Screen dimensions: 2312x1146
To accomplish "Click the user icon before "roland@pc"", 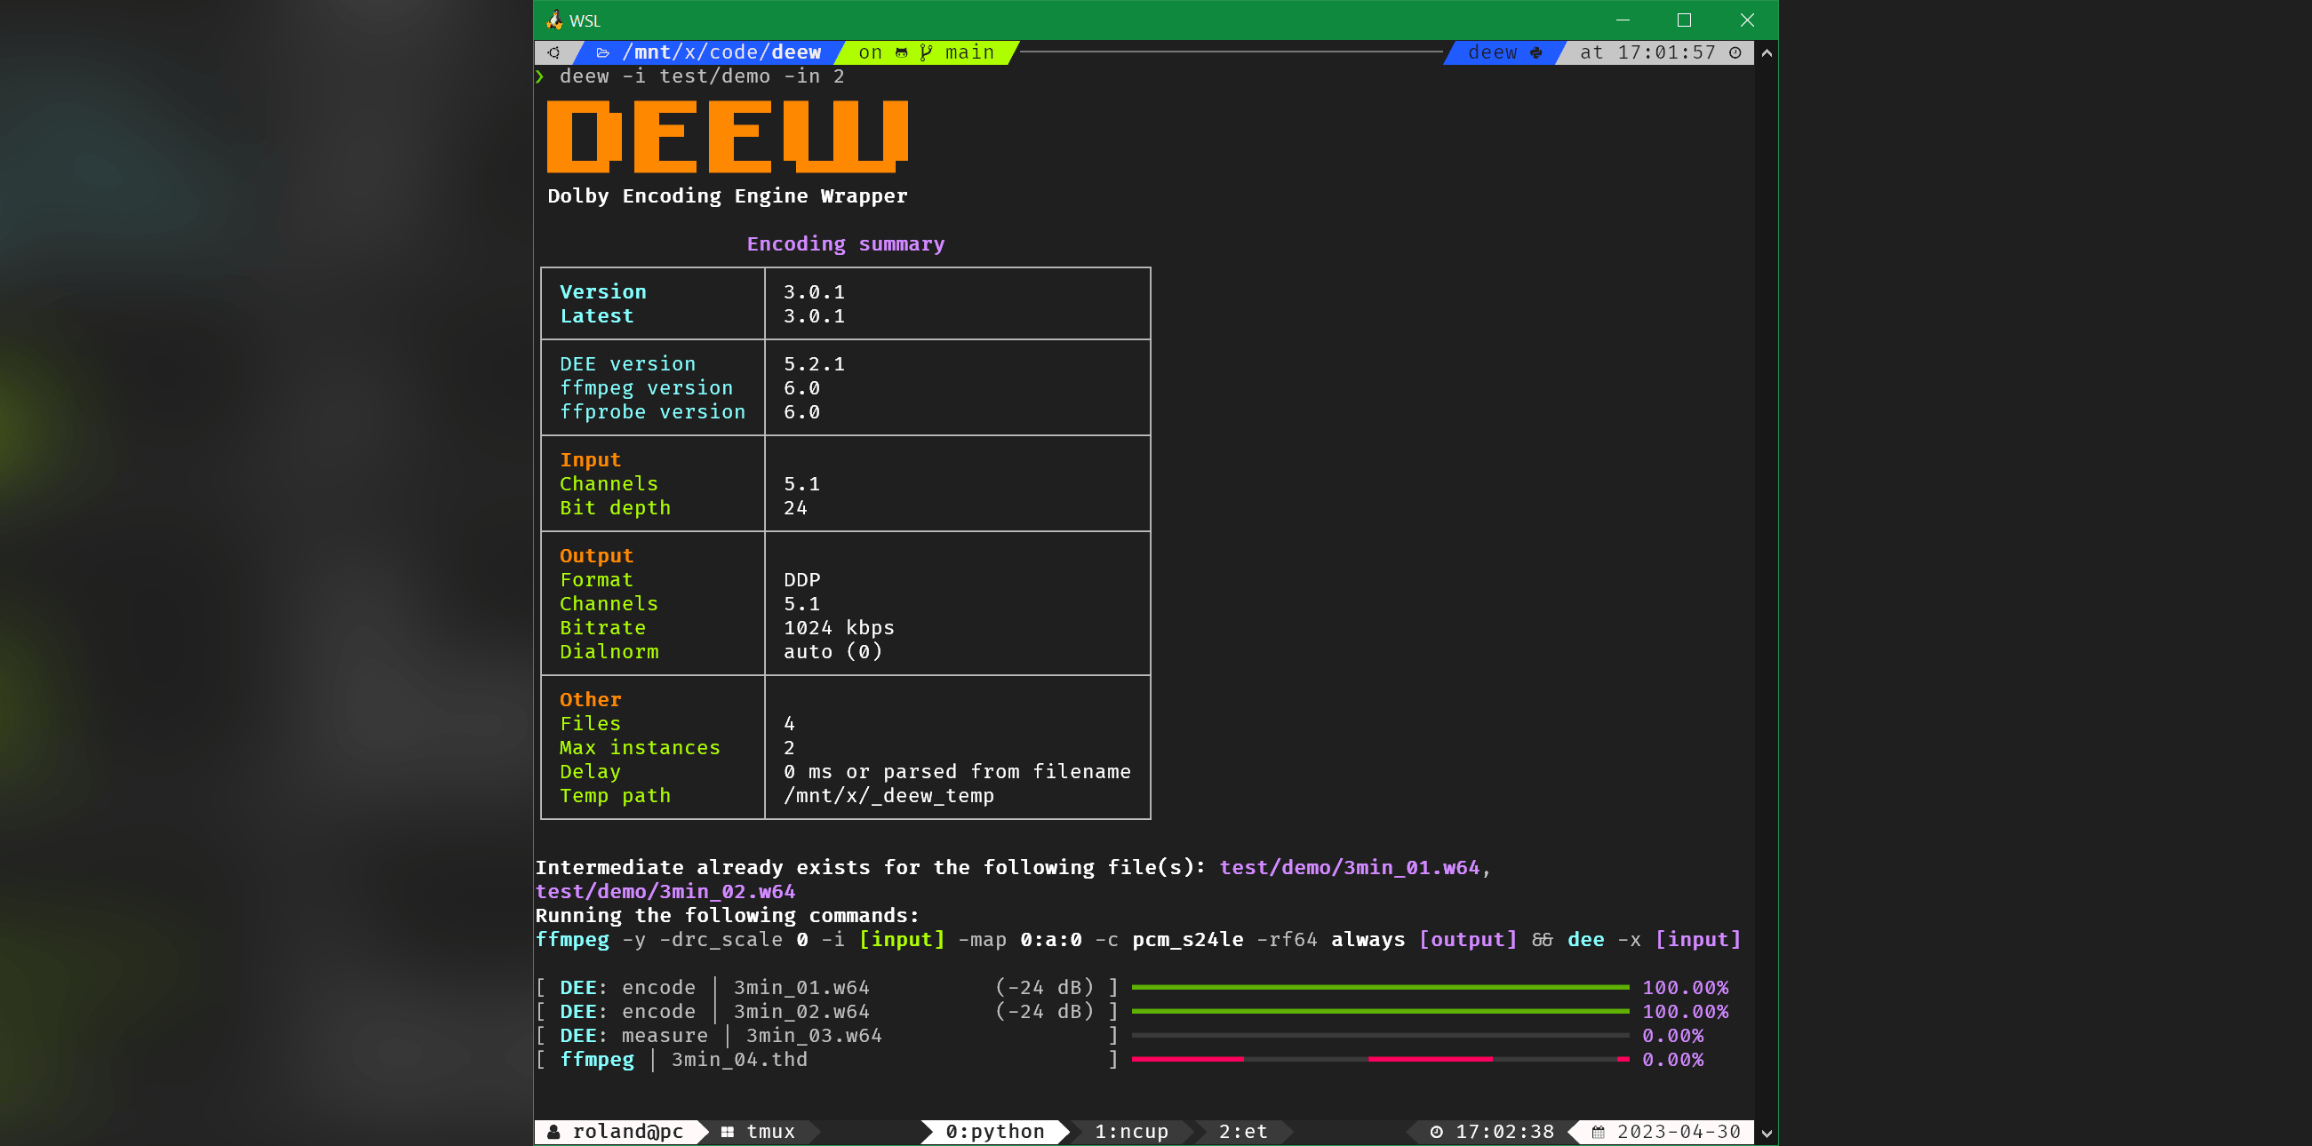I will 554,1131.
